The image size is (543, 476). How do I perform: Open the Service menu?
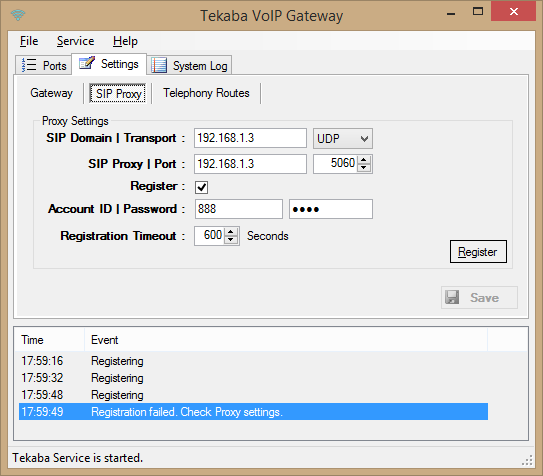click(75, 41)
